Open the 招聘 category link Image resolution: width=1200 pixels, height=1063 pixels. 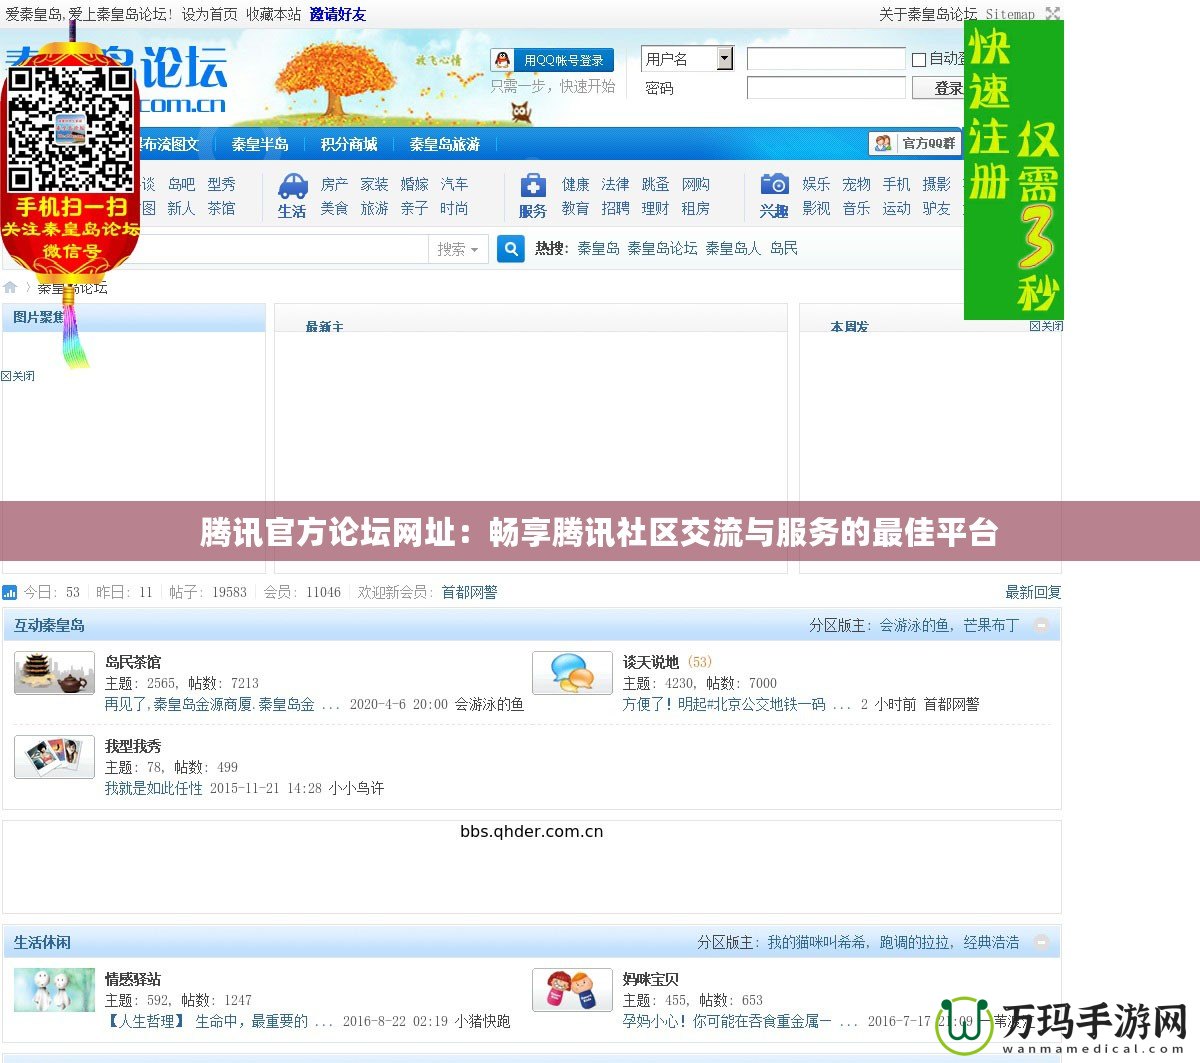pyautogui.click(x=615, y=208)
